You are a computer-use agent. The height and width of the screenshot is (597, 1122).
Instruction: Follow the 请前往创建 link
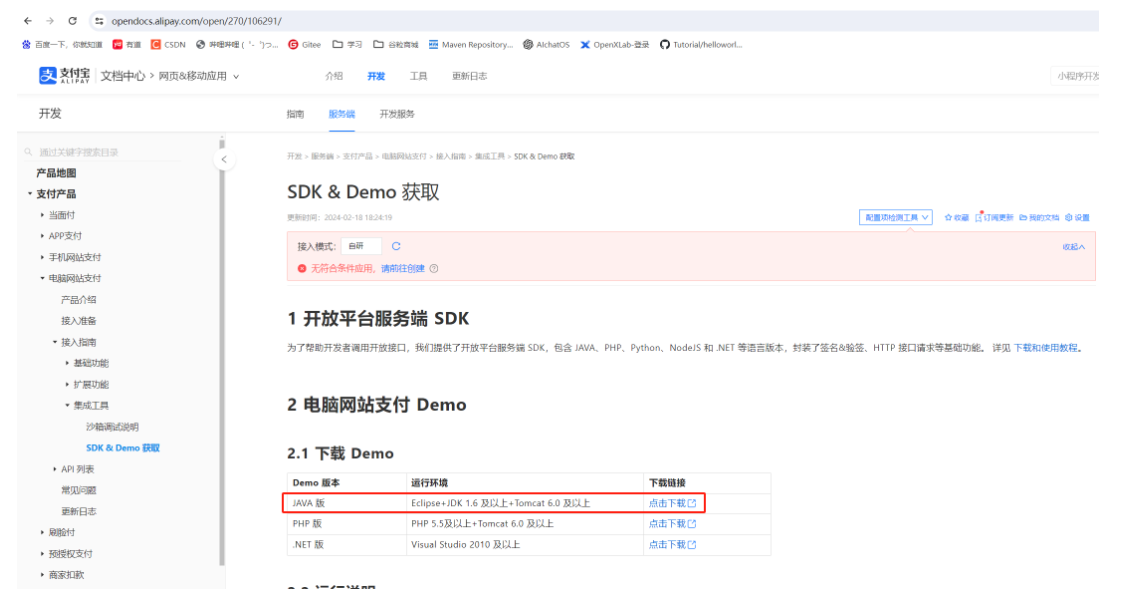[402, 268]
